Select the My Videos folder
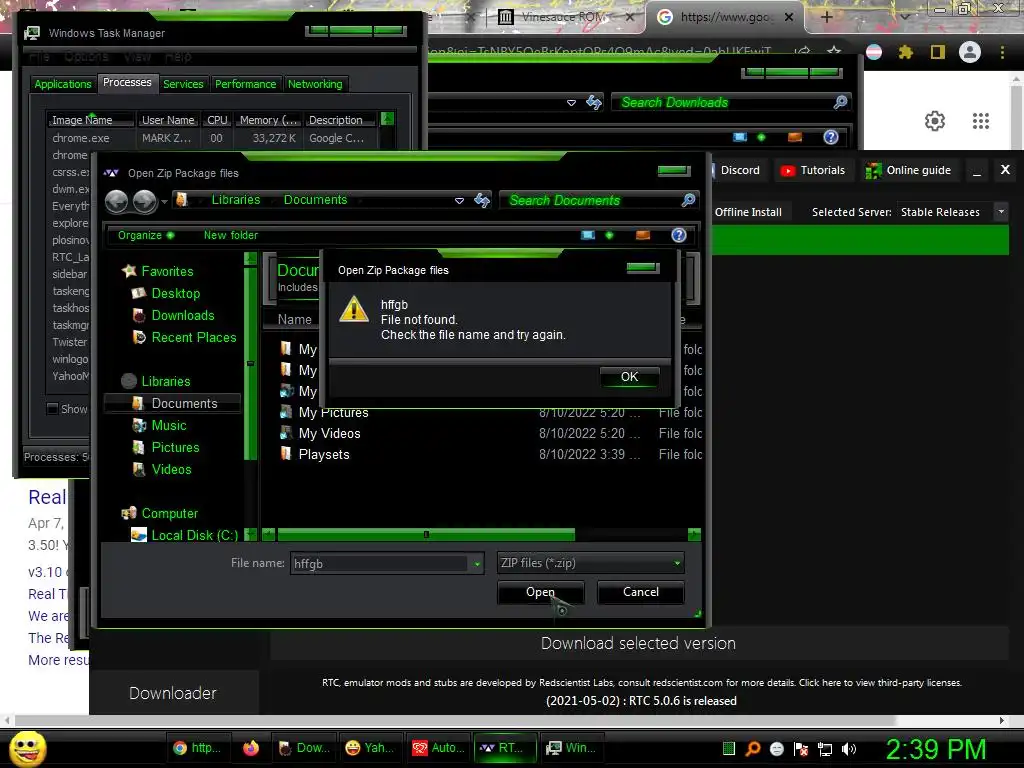 click(x=329, y=434)
